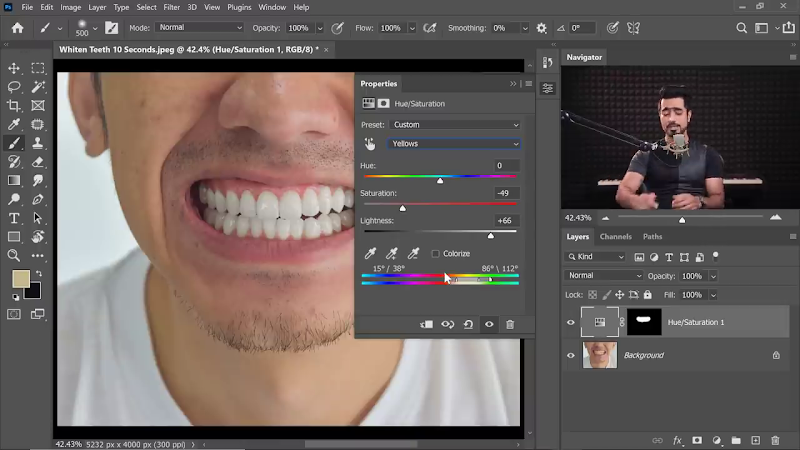
Task: Open the Yellows color range dropdown
Action: point(455,144)
